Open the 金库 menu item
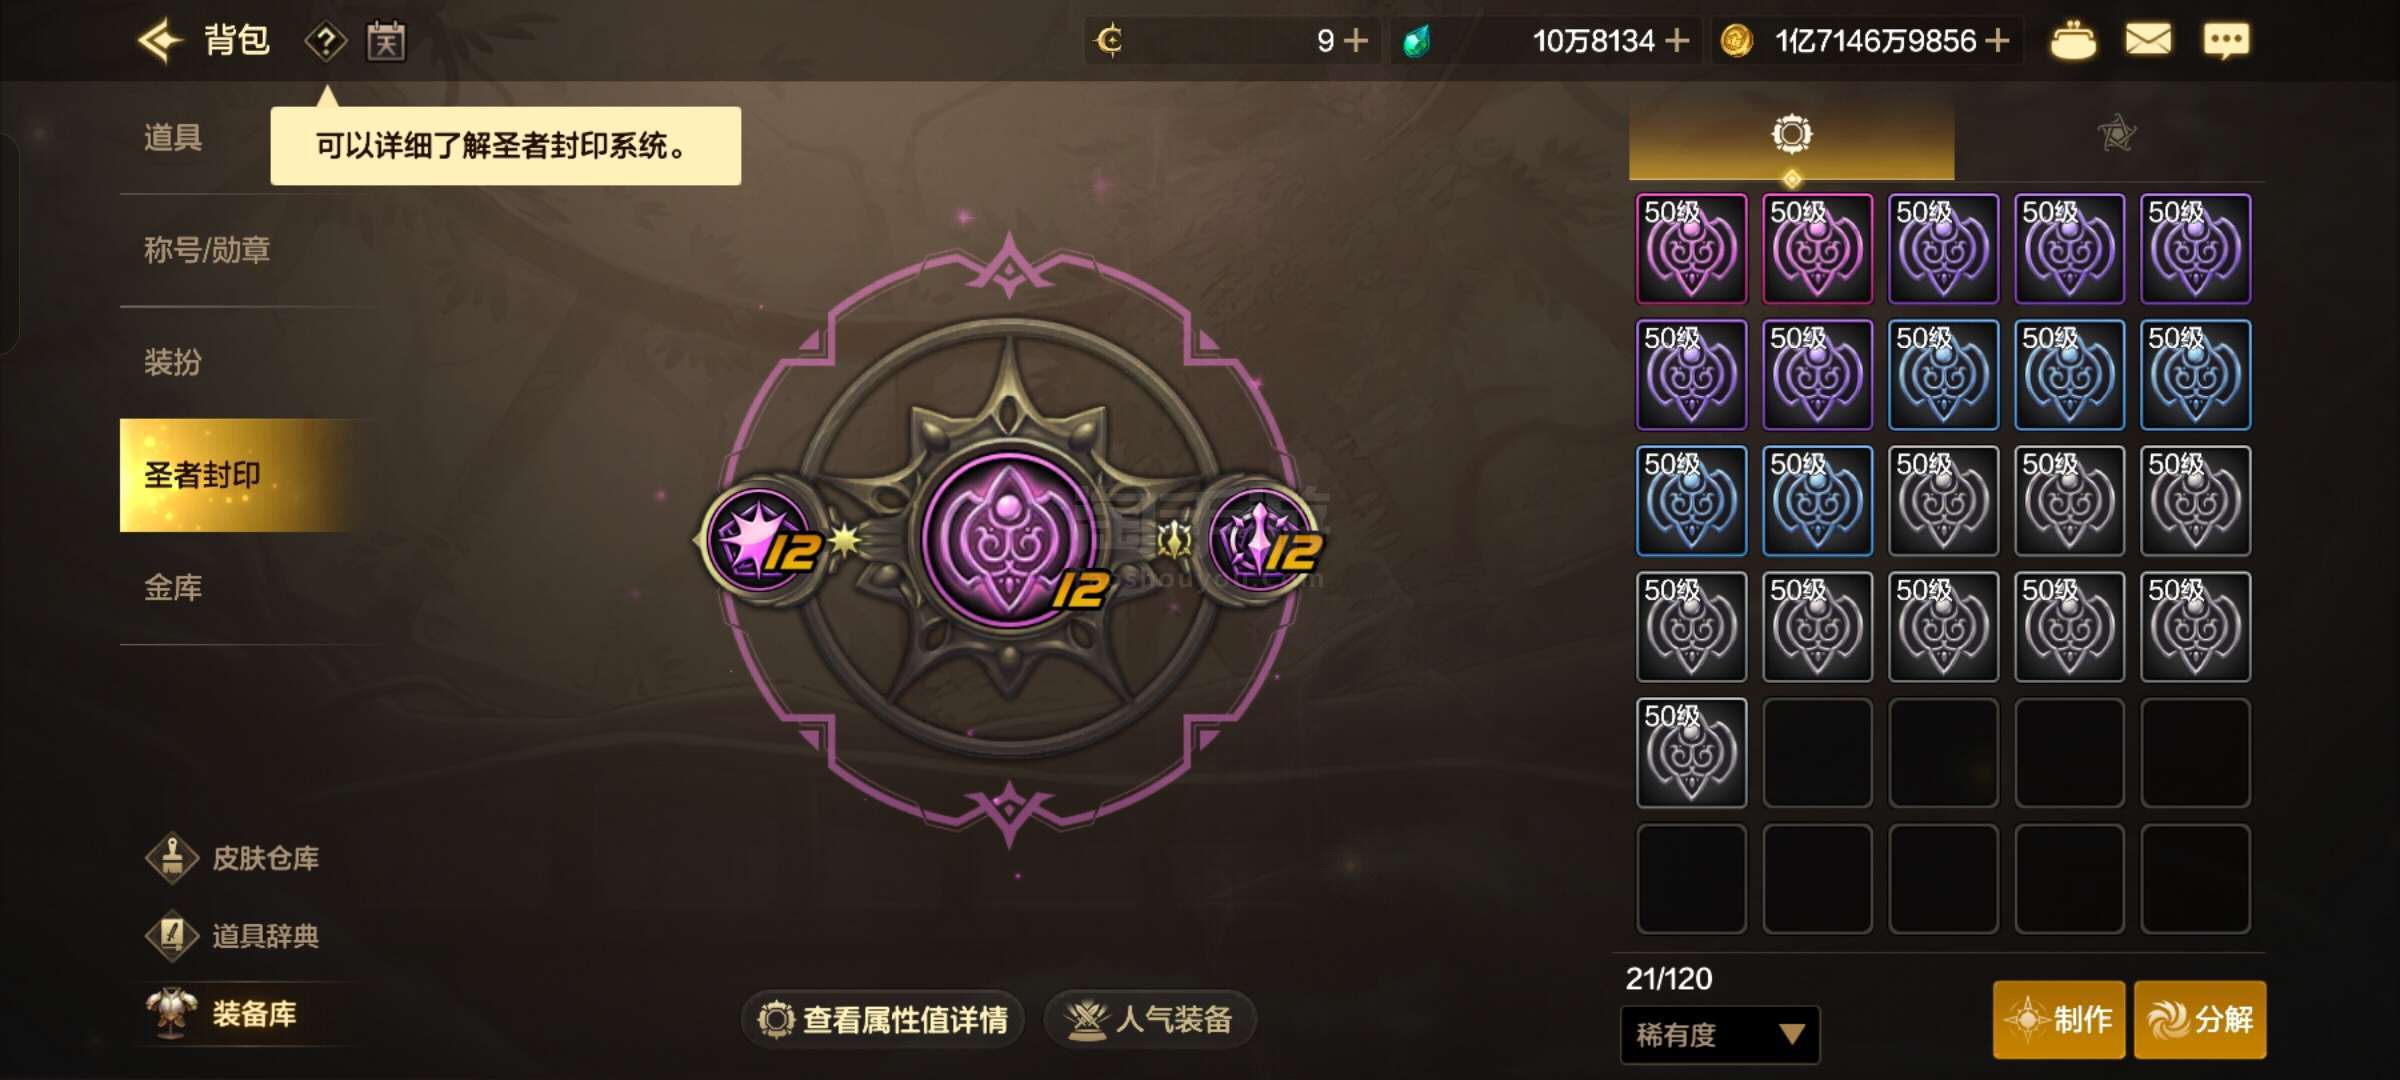 pyautogui.click(x=173, y=588)
